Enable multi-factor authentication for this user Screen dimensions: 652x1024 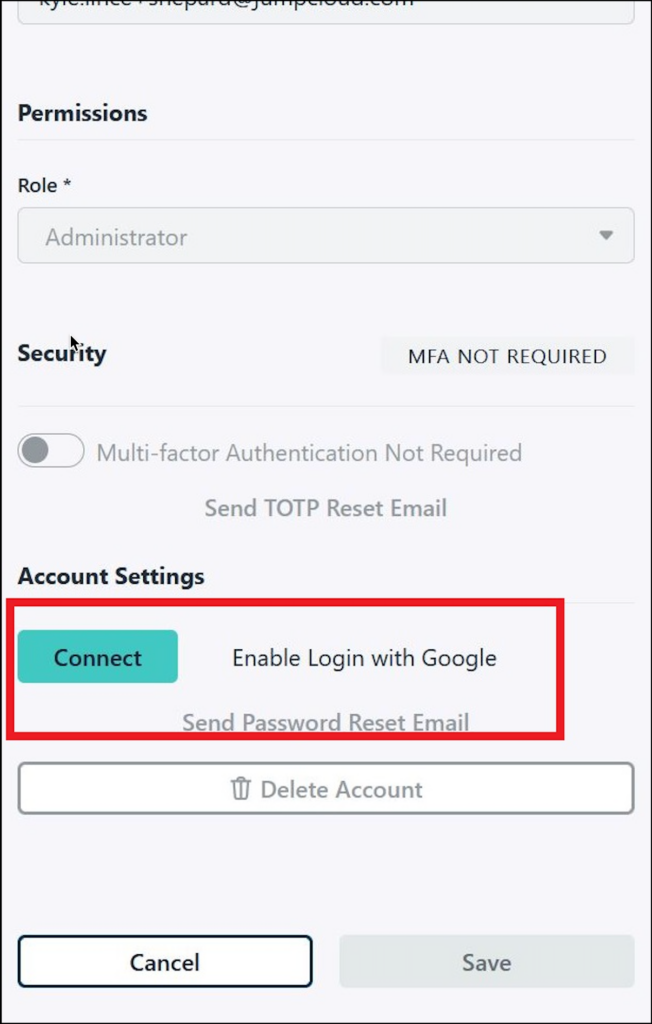pyautogui.click(x=50, y=451)
